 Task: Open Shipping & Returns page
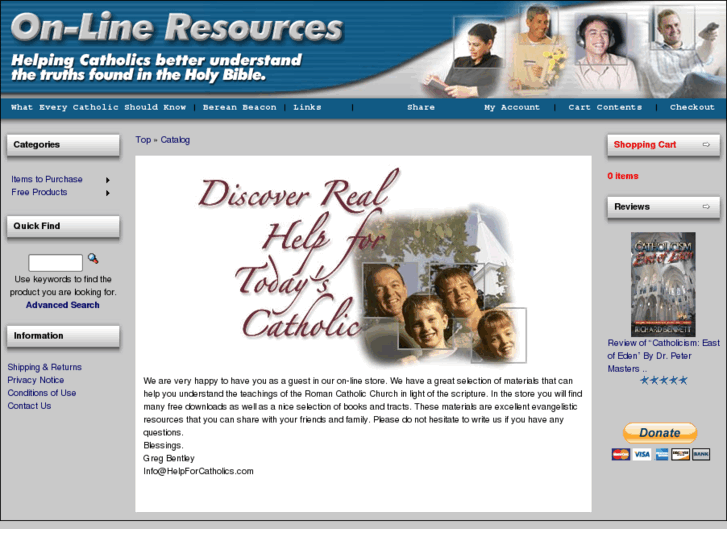click(x=45, y=367)
